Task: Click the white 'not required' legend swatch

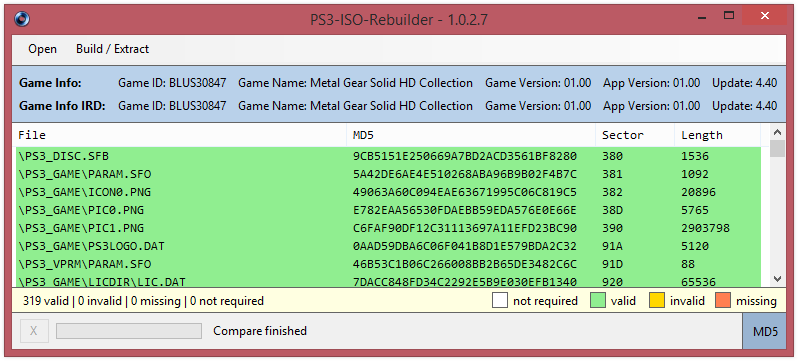Action: 500,301
